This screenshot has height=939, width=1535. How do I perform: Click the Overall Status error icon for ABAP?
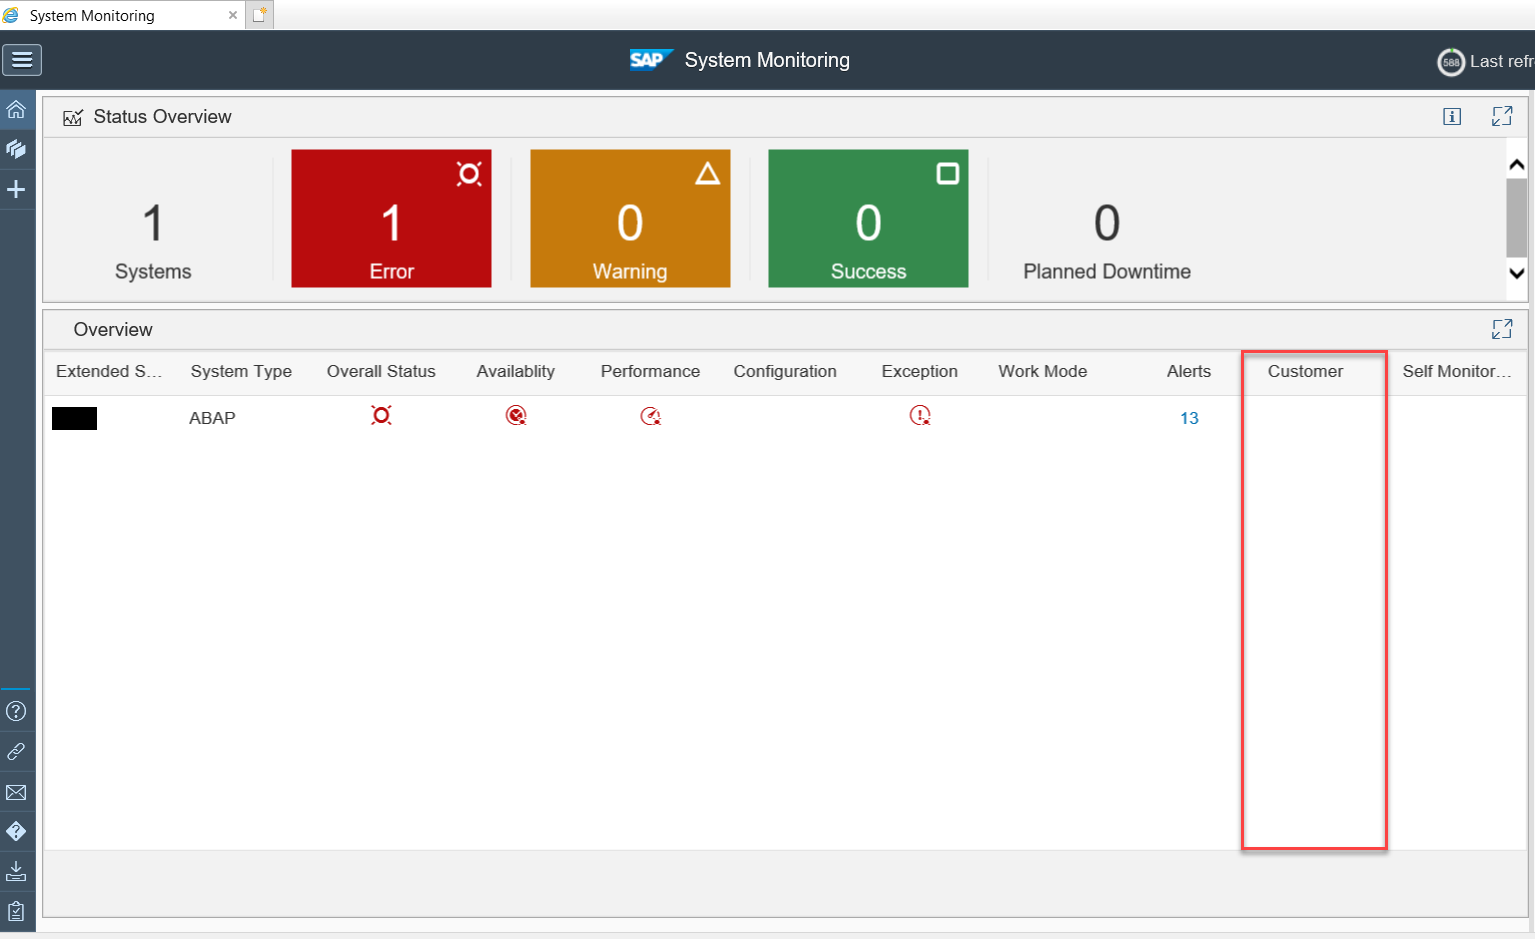point(381,415)
